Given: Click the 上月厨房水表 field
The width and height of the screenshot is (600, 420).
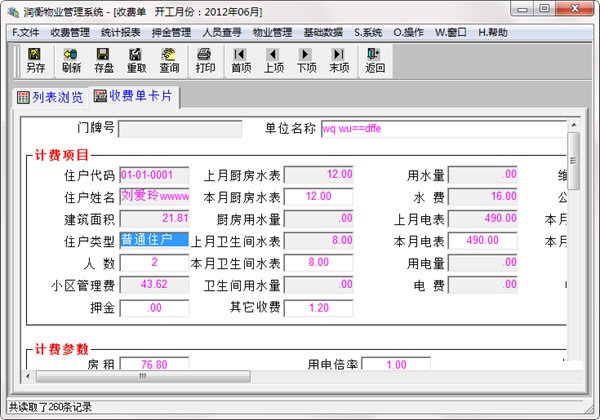Looking at the screenshot, I should point(318,174).
